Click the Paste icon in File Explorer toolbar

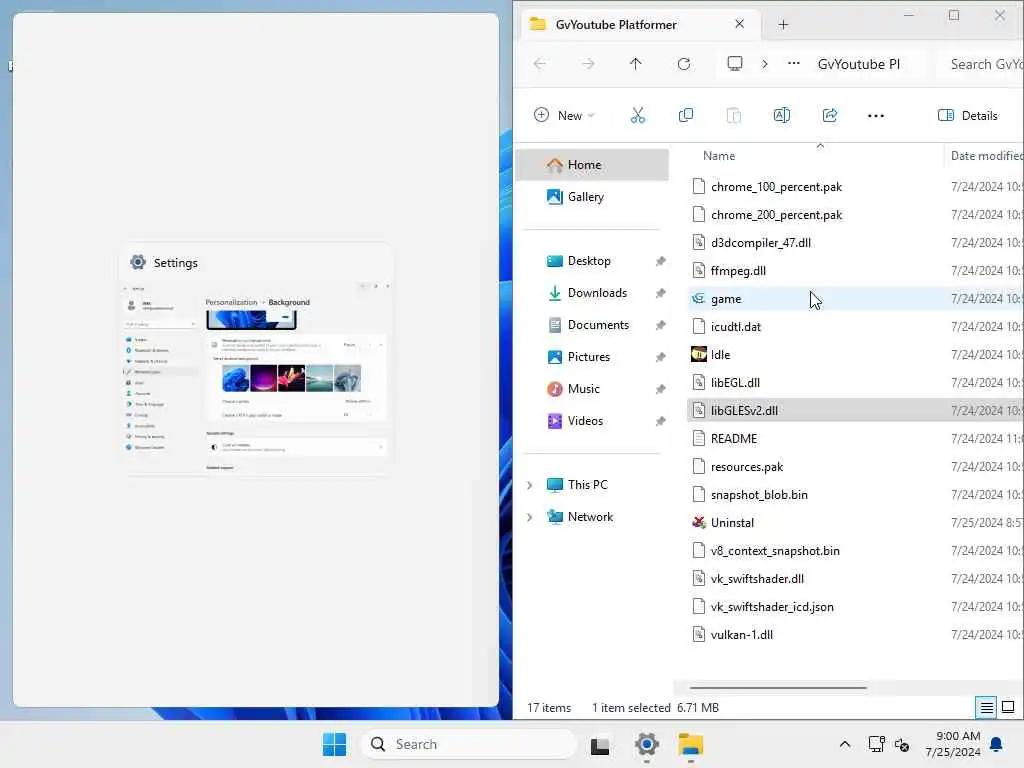pos(733,116)
